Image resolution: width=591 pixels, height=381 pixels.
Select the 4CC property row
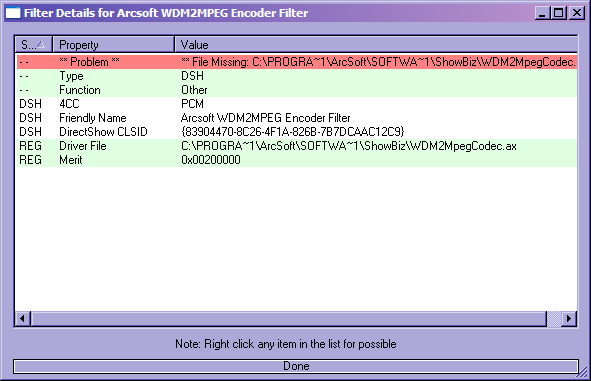[296, 104]
